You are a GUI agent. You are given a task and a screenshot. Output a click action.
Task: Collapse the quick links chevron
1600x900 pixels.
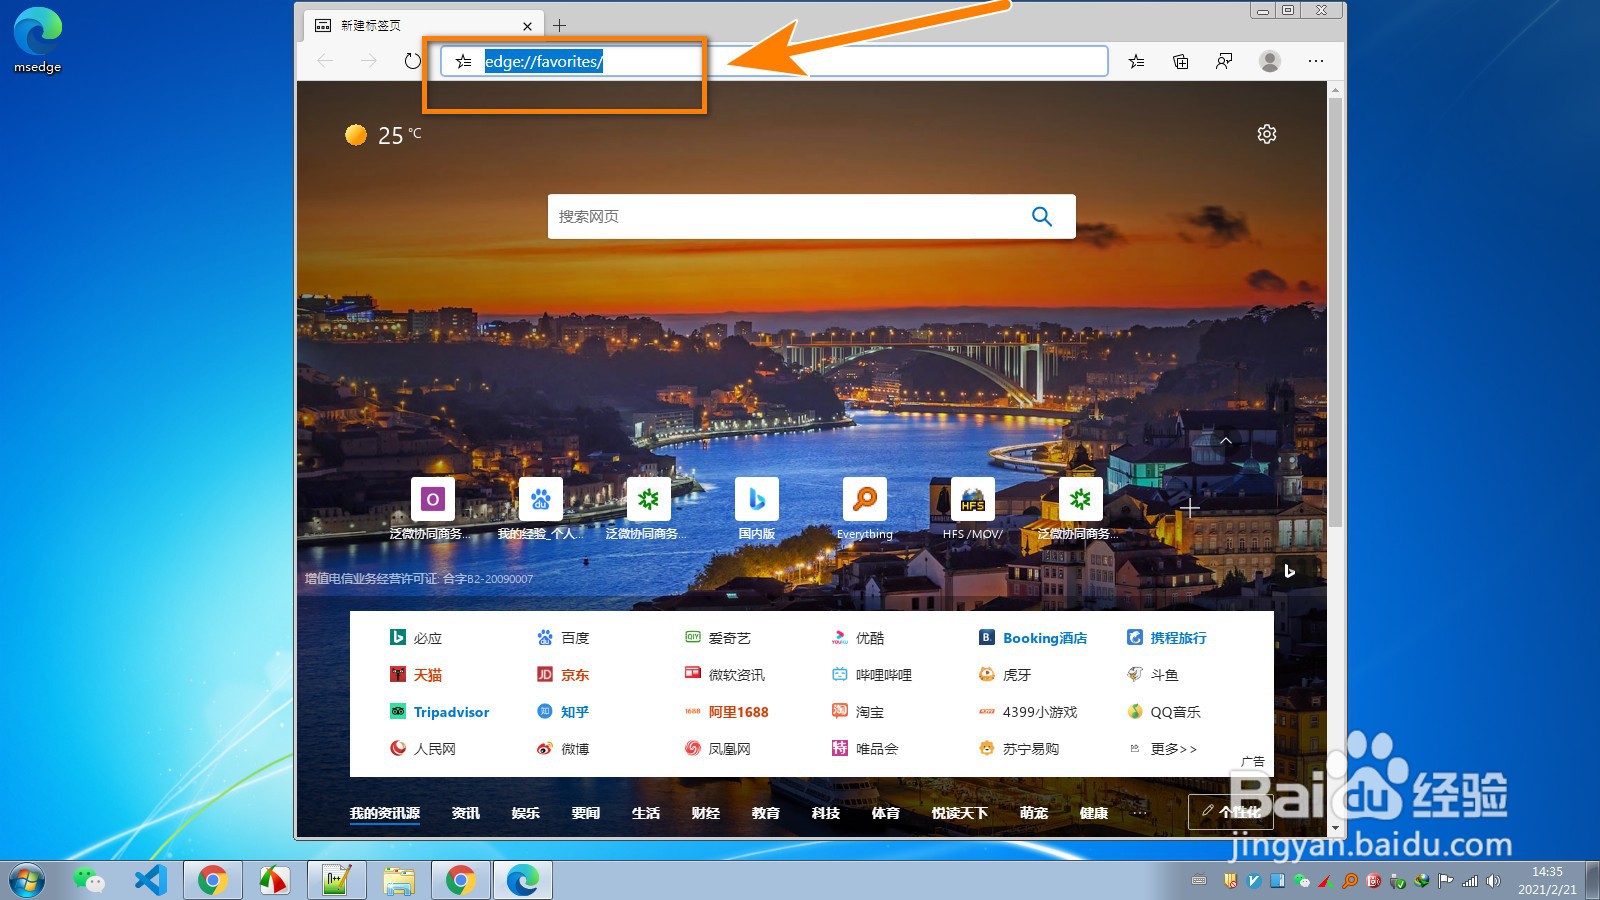point(1225,440)
